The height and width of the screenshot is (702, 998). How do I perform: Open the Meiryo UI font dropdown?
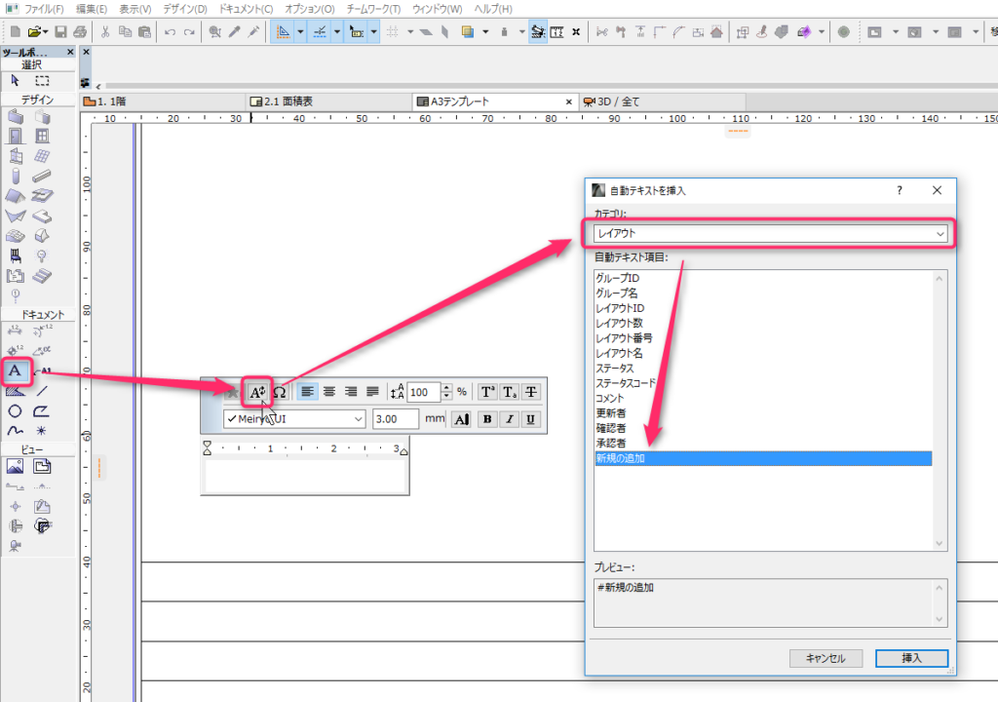294,419
